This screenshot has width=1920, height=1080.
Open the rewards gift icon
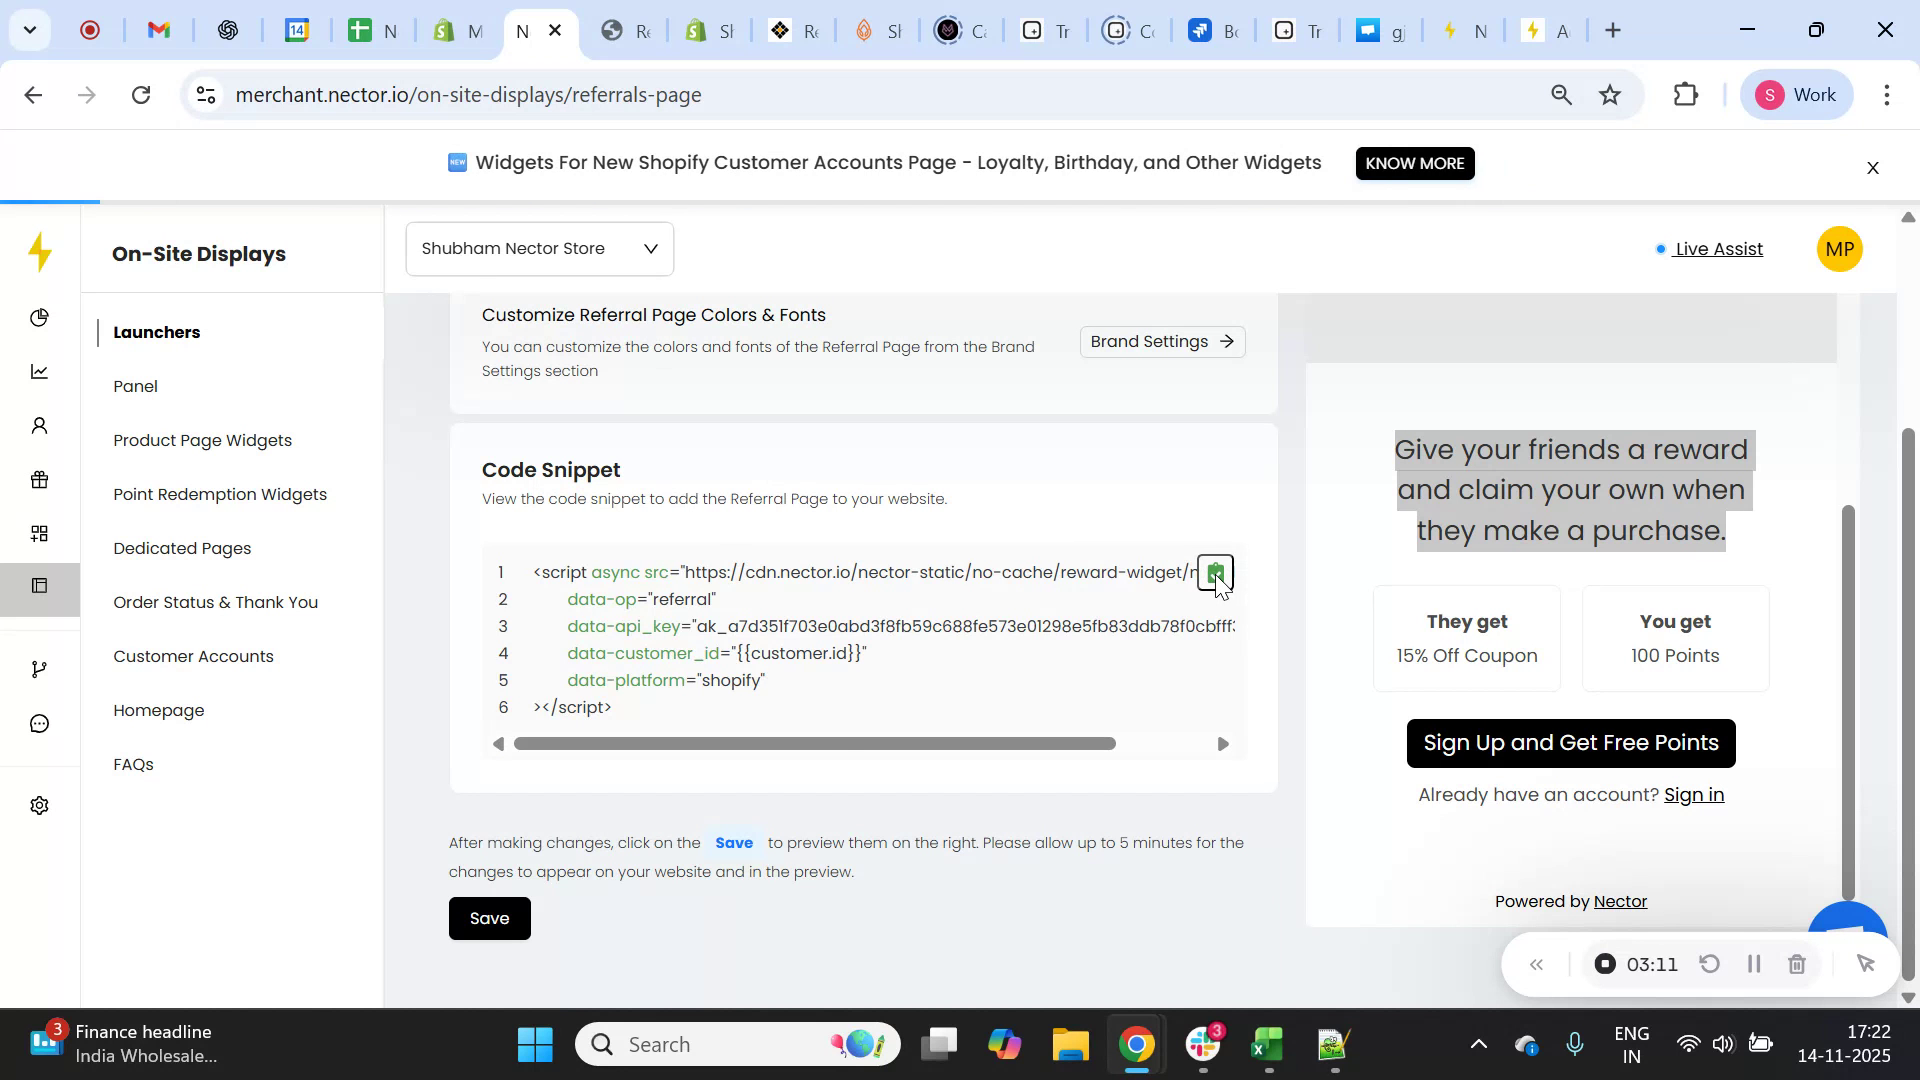pos(40,479)
